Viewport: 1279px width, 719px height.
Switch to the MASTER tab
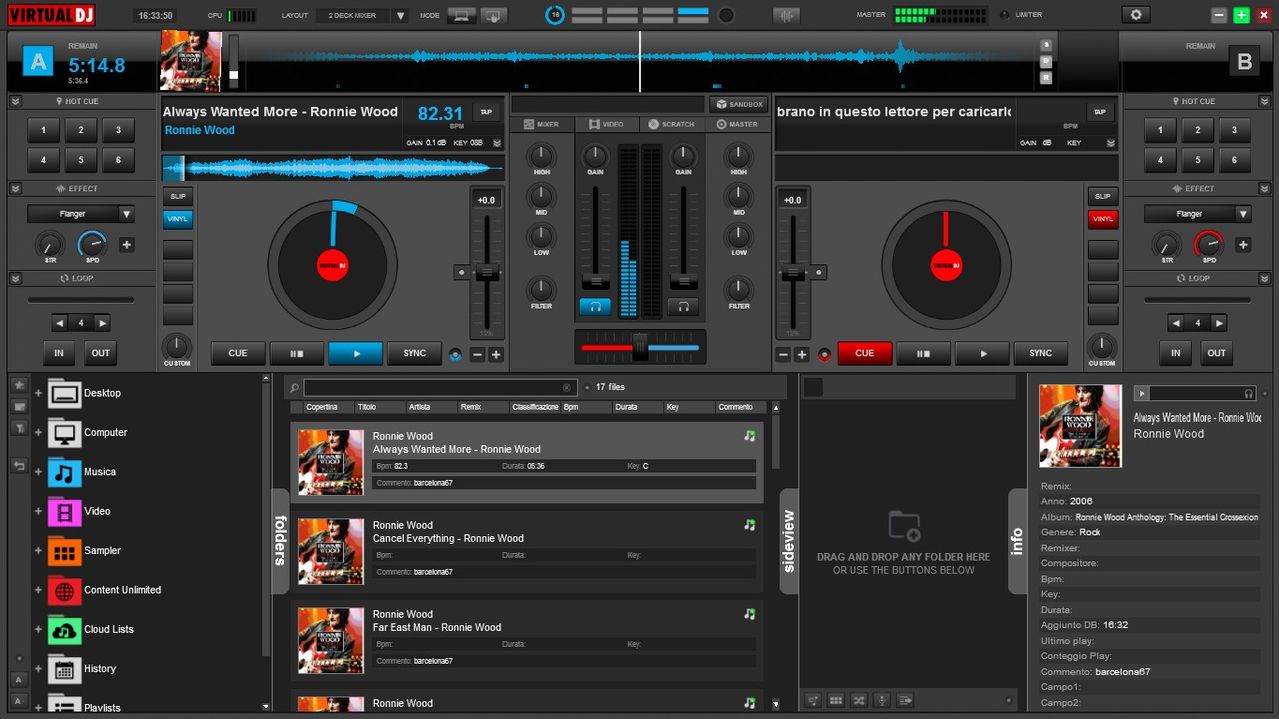click(737, 124)
